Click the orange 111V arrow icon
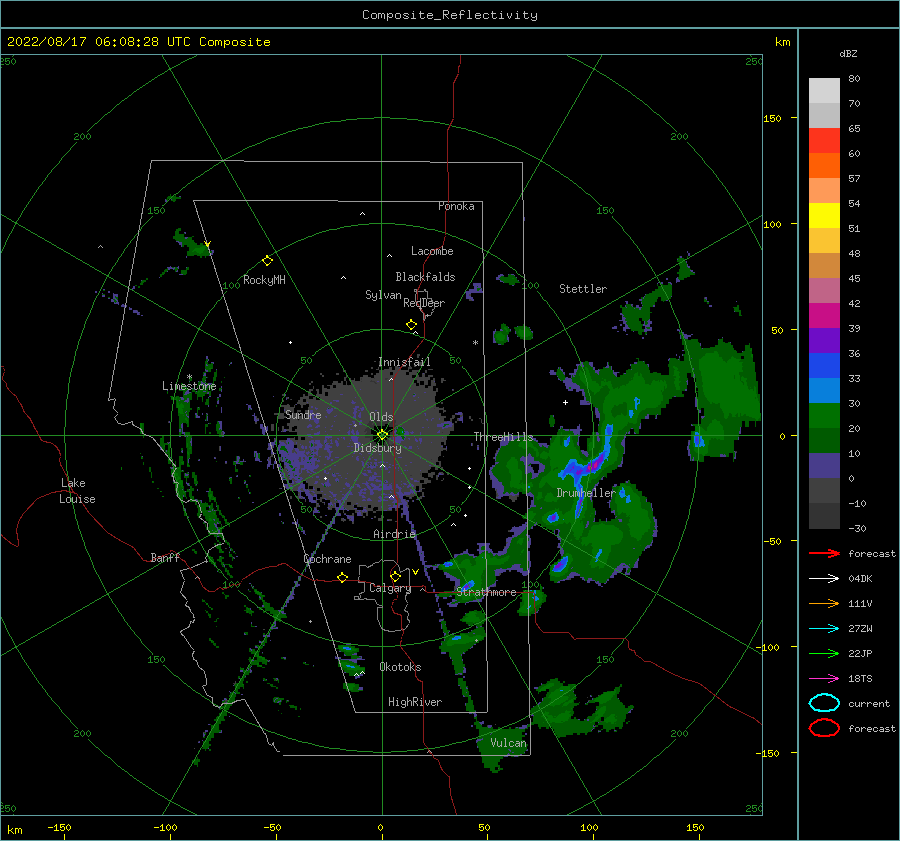The width and height of the screenshot is (900, 841). click(x=824, y=603)
